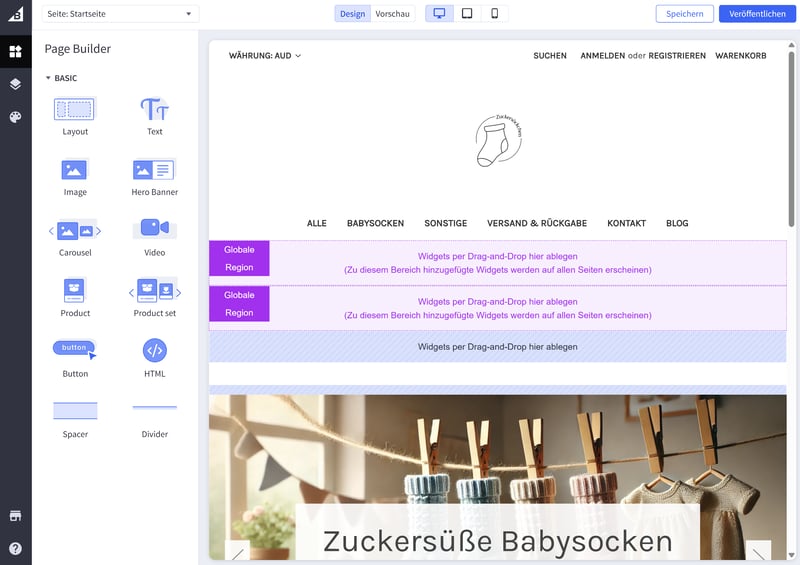This screenshot has width=800, height=565.
Task: Open the Seite: Startseite page dropdown
Action: pyautogui.click(x=120, y=14)
